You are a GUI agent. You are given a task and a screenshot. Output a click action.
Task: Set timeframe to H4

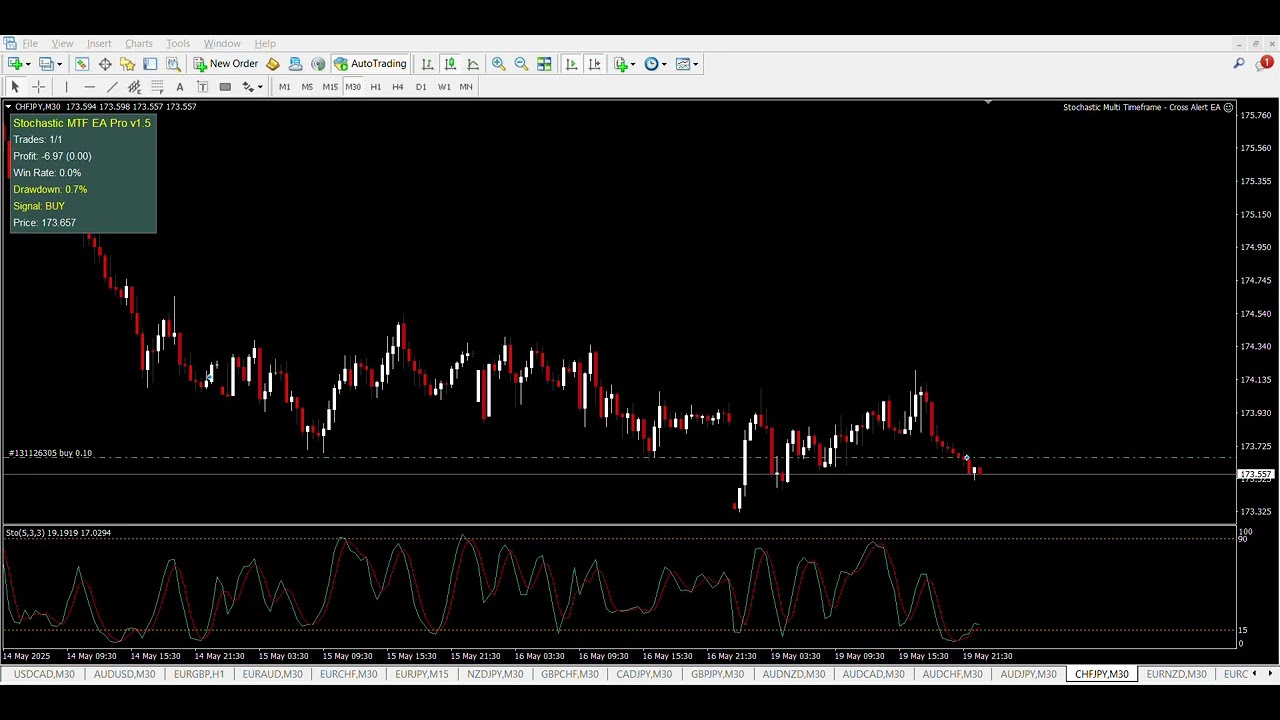(x=398, y=87)
